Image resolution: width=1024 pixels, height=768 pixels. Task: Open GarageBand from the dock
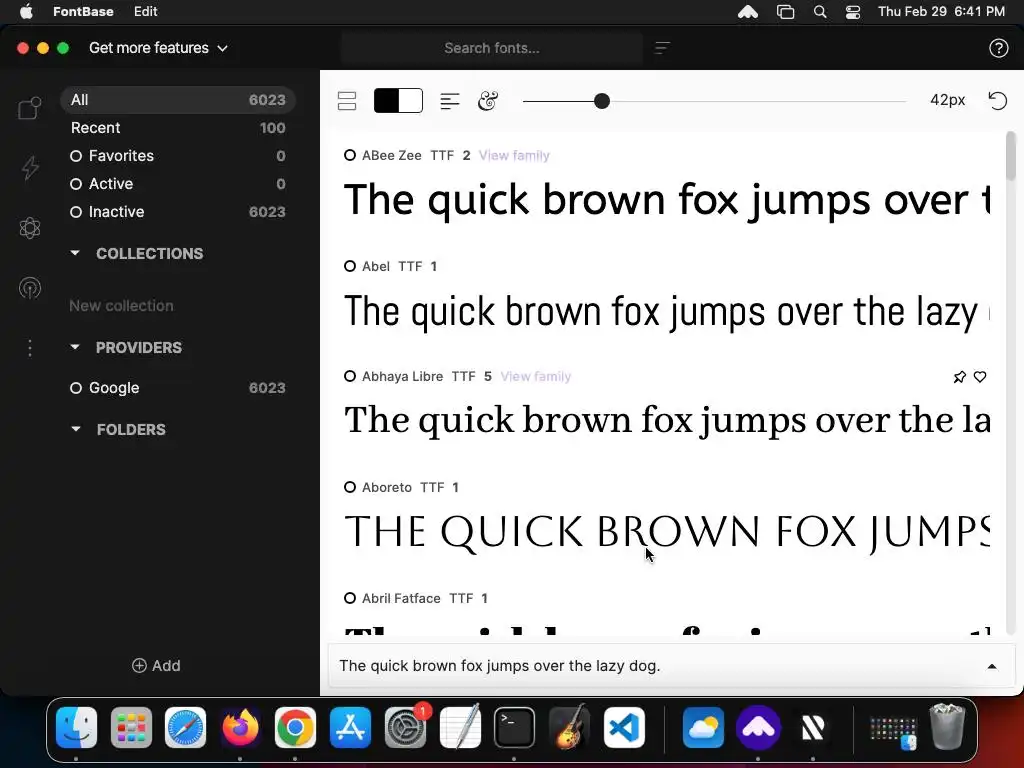(x=569, y=727)
